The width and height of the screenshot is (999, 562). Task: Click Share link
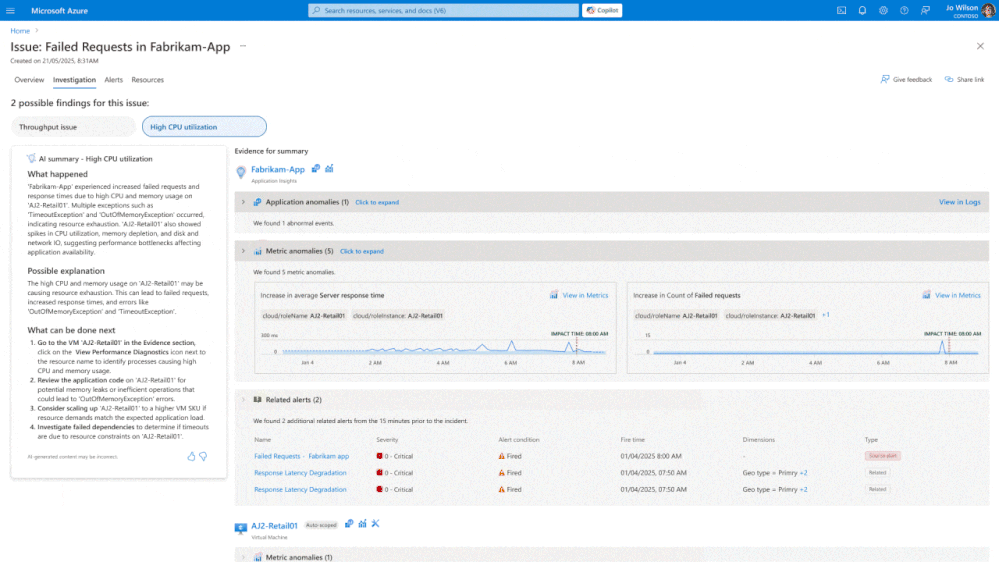(x=964, y=79)
